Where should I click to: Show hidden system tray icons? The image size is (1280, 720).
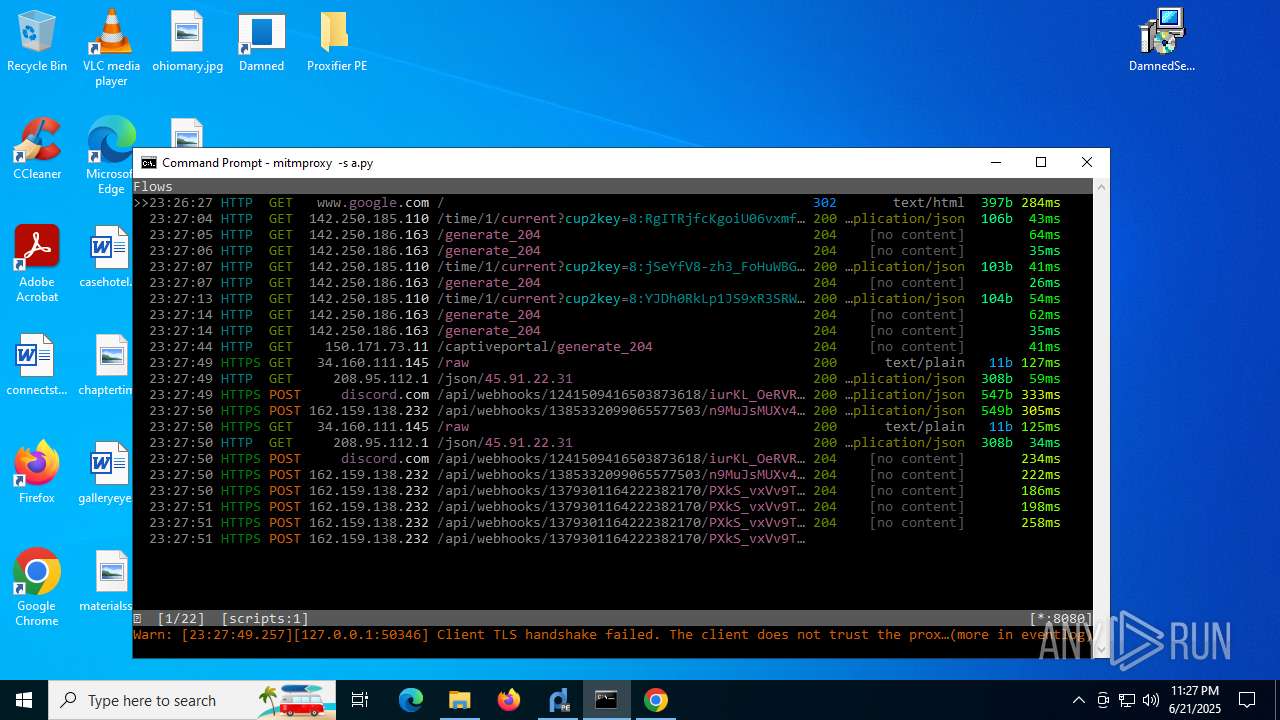[x=1078, y=700]
